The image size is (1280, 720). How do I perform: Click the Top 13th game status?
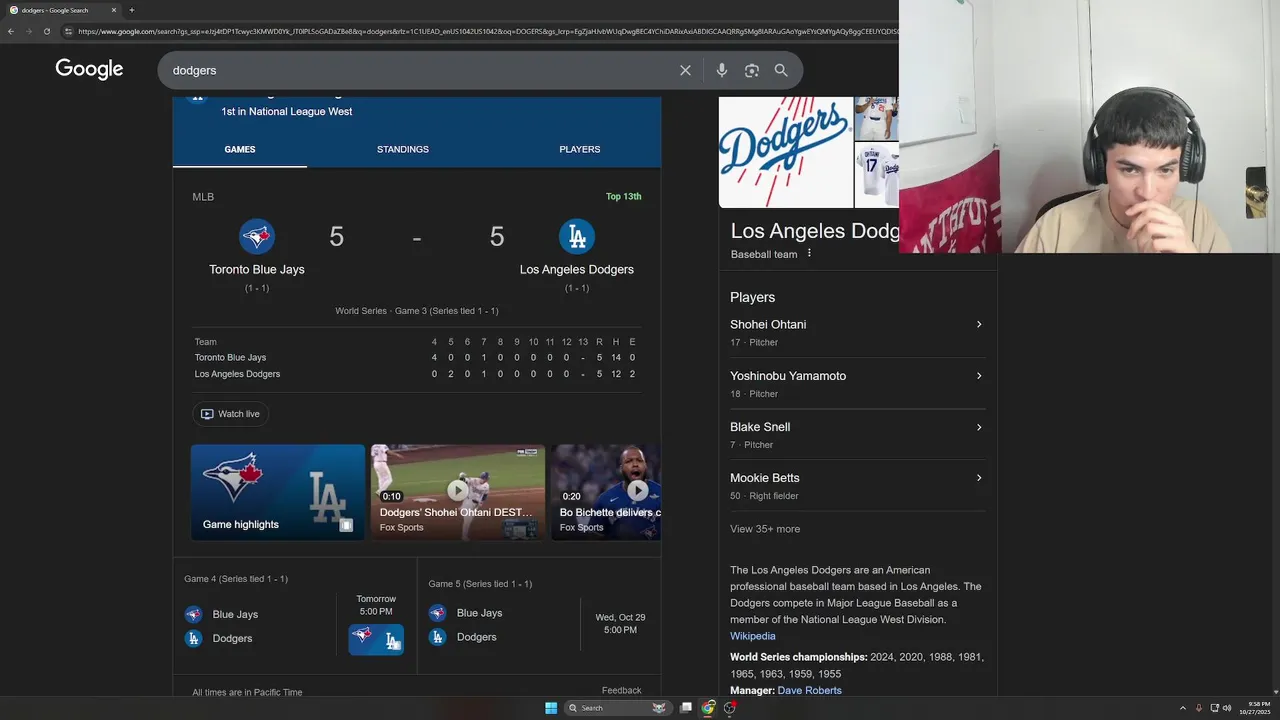point(624,197)
